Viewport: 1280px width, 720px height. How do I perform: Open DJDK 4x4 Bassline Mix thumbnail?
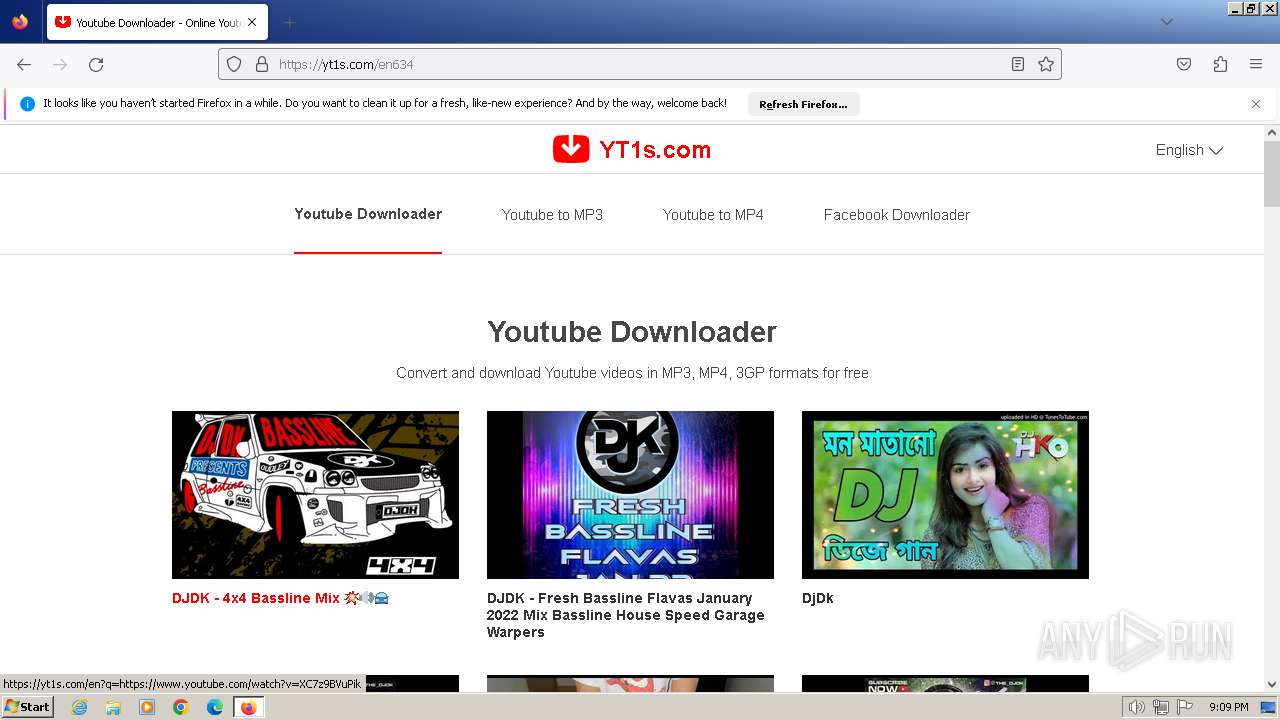coord(315,495)
